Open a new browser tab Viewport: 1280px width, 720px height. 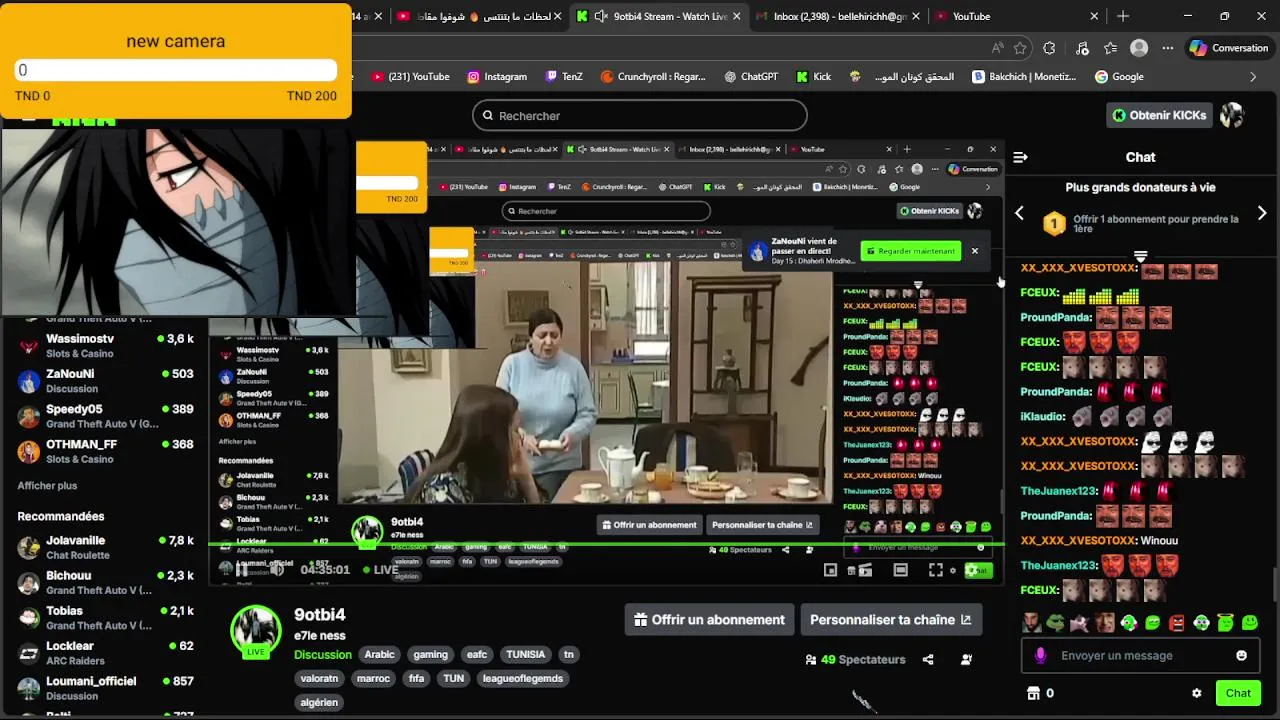[1123, 16]
